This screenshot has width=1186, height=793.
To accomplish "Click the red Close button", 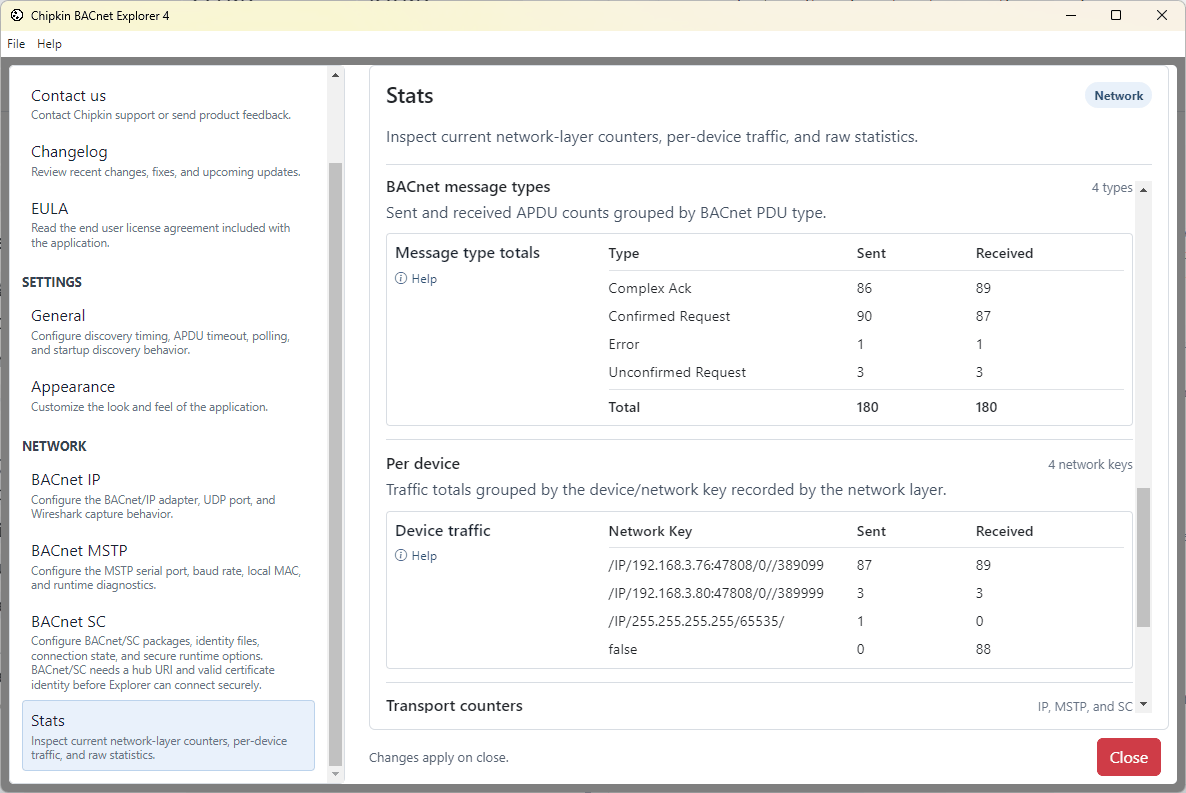I will pos(1129,757).
